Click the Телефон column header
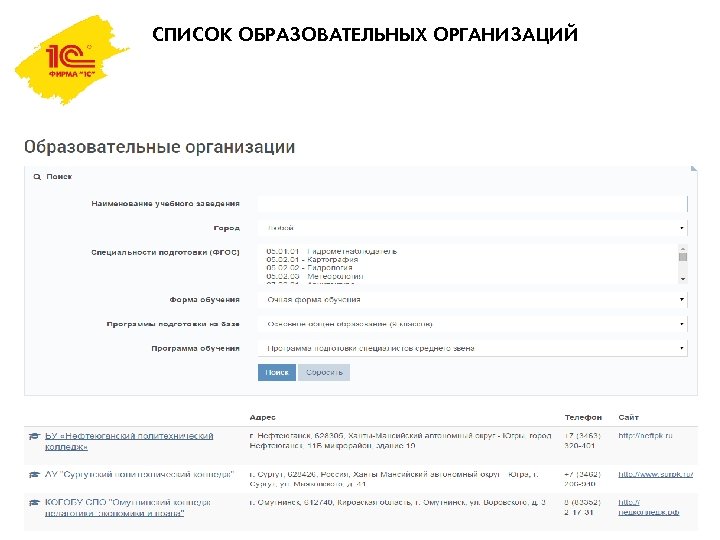 (x=583, y=417)
